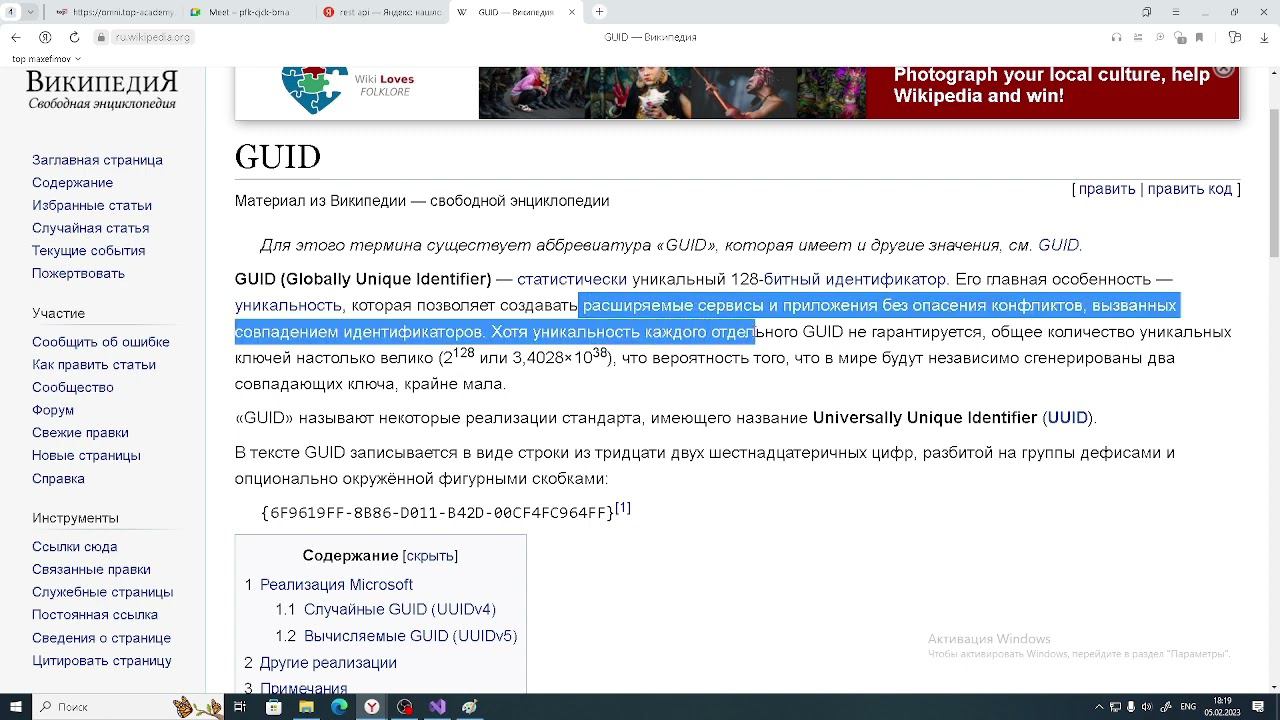1280x720 pixels.
Task: Open Visual Studio from the taskbar
Action: 437,707
